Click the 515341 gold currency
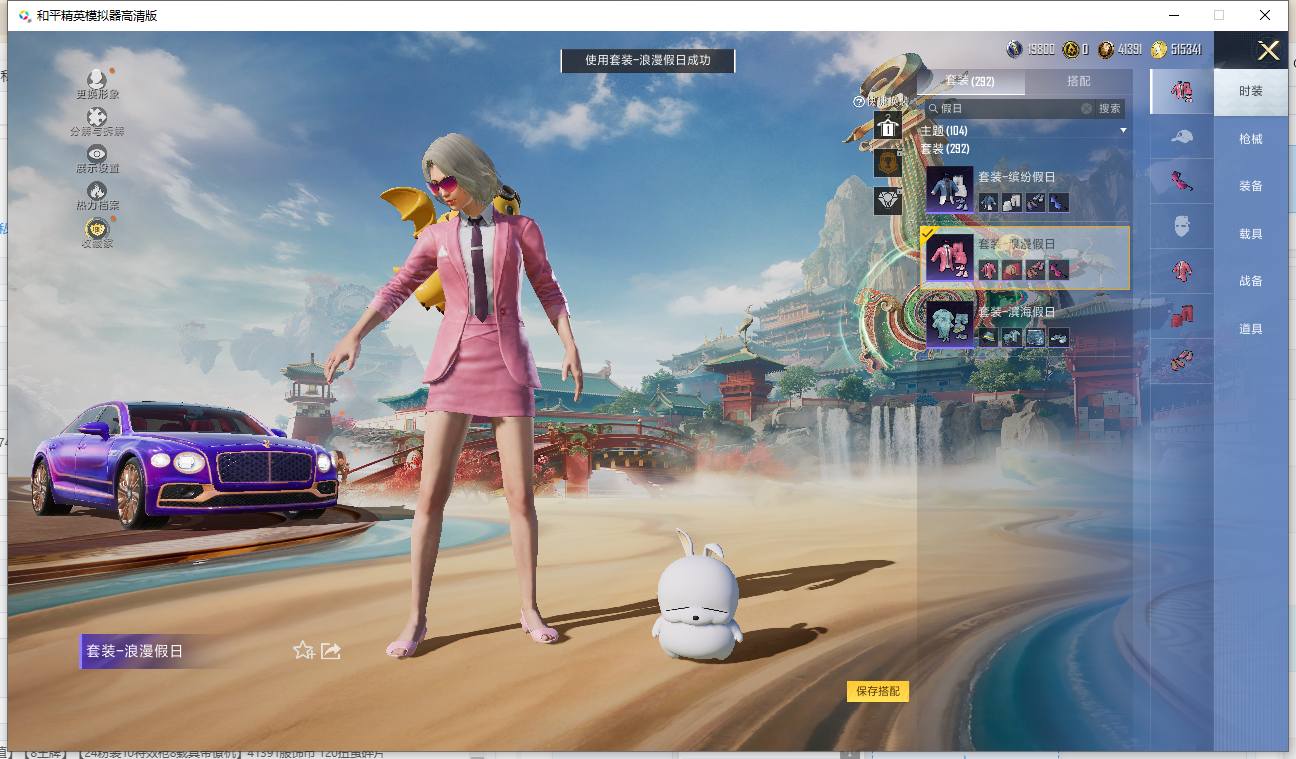Screen dimensions: 1296x759 (x=1176, y=49)
